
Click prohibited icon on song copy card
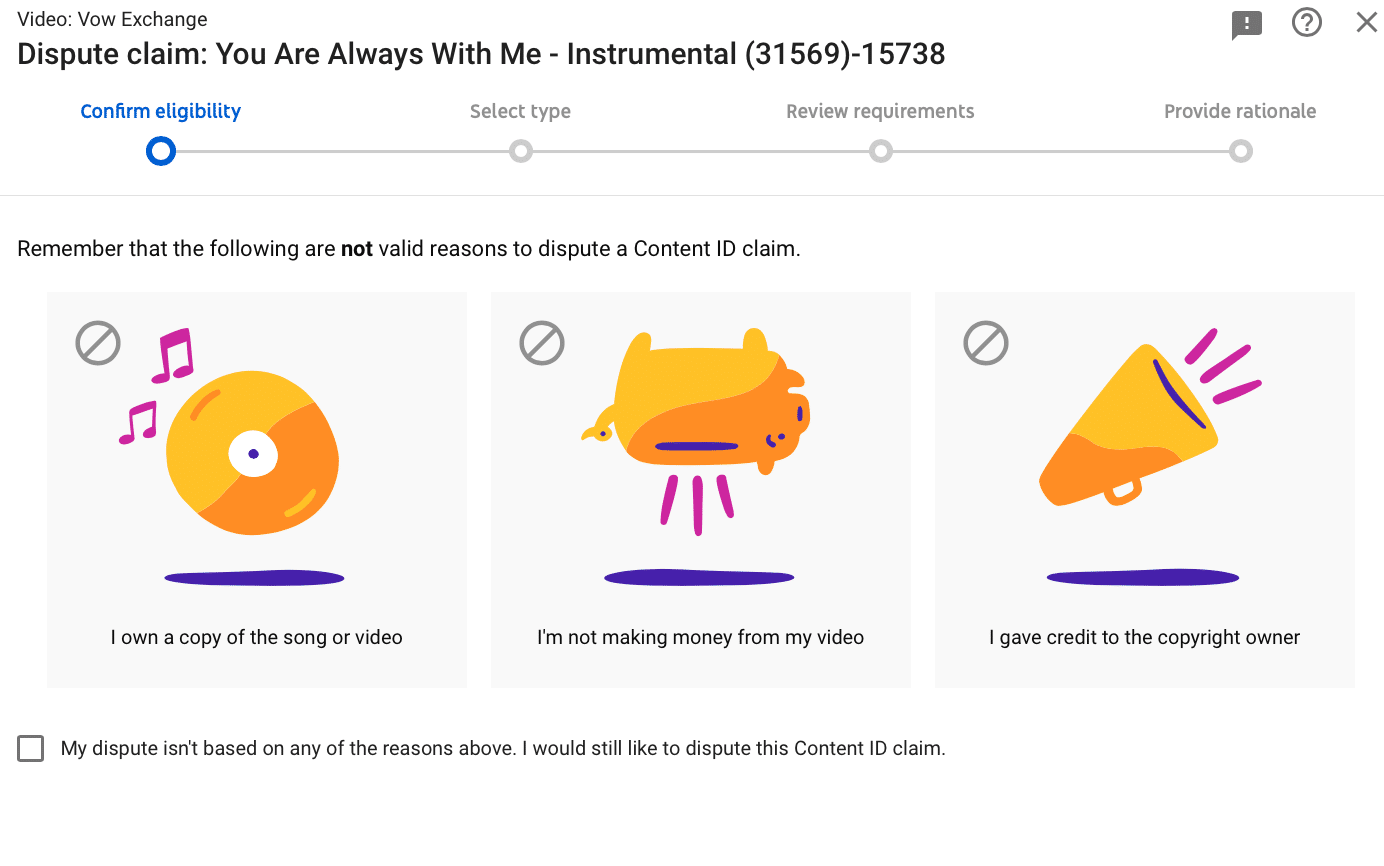98,343
